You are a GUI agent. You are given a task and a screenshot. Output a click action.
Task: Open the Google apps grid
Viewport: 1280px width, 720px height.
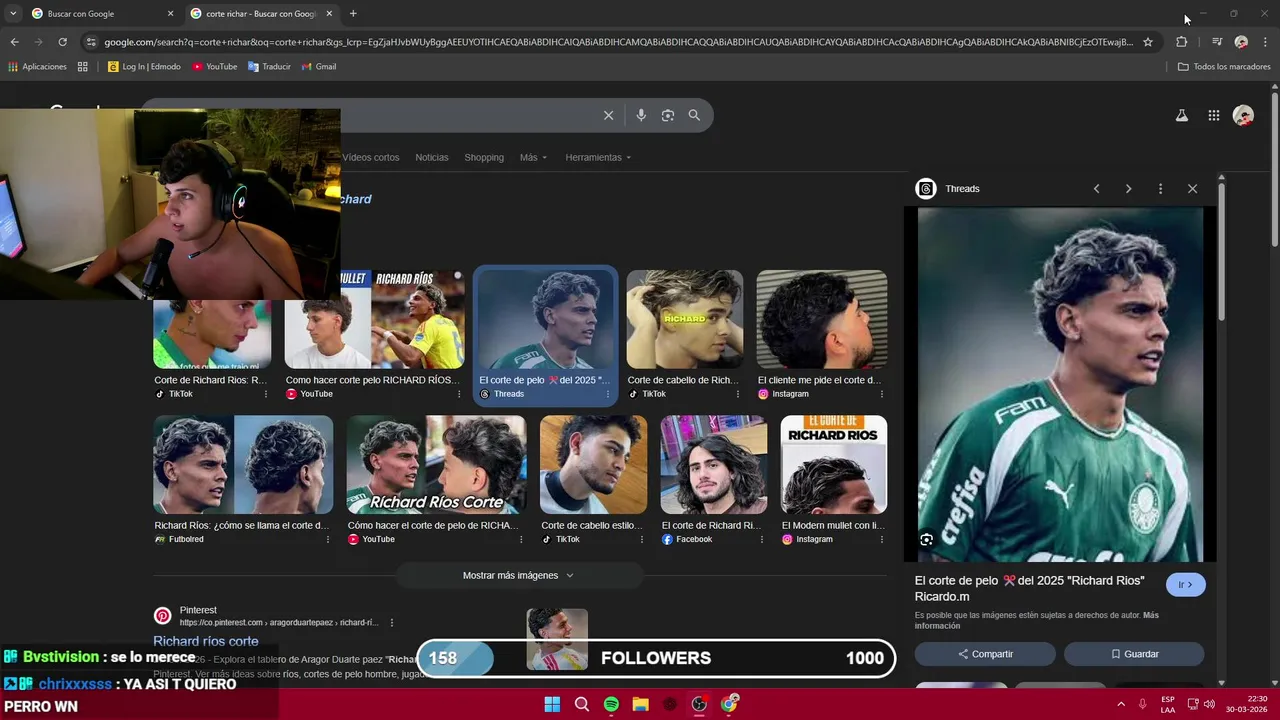pyautogui.click(x=1213, y=115)
